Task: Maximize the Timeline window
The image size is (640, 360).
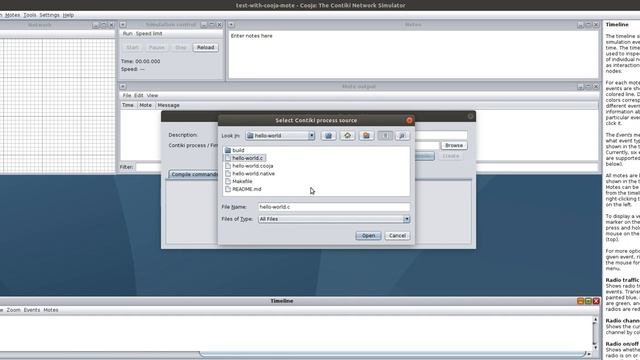Action: (588, 301)
